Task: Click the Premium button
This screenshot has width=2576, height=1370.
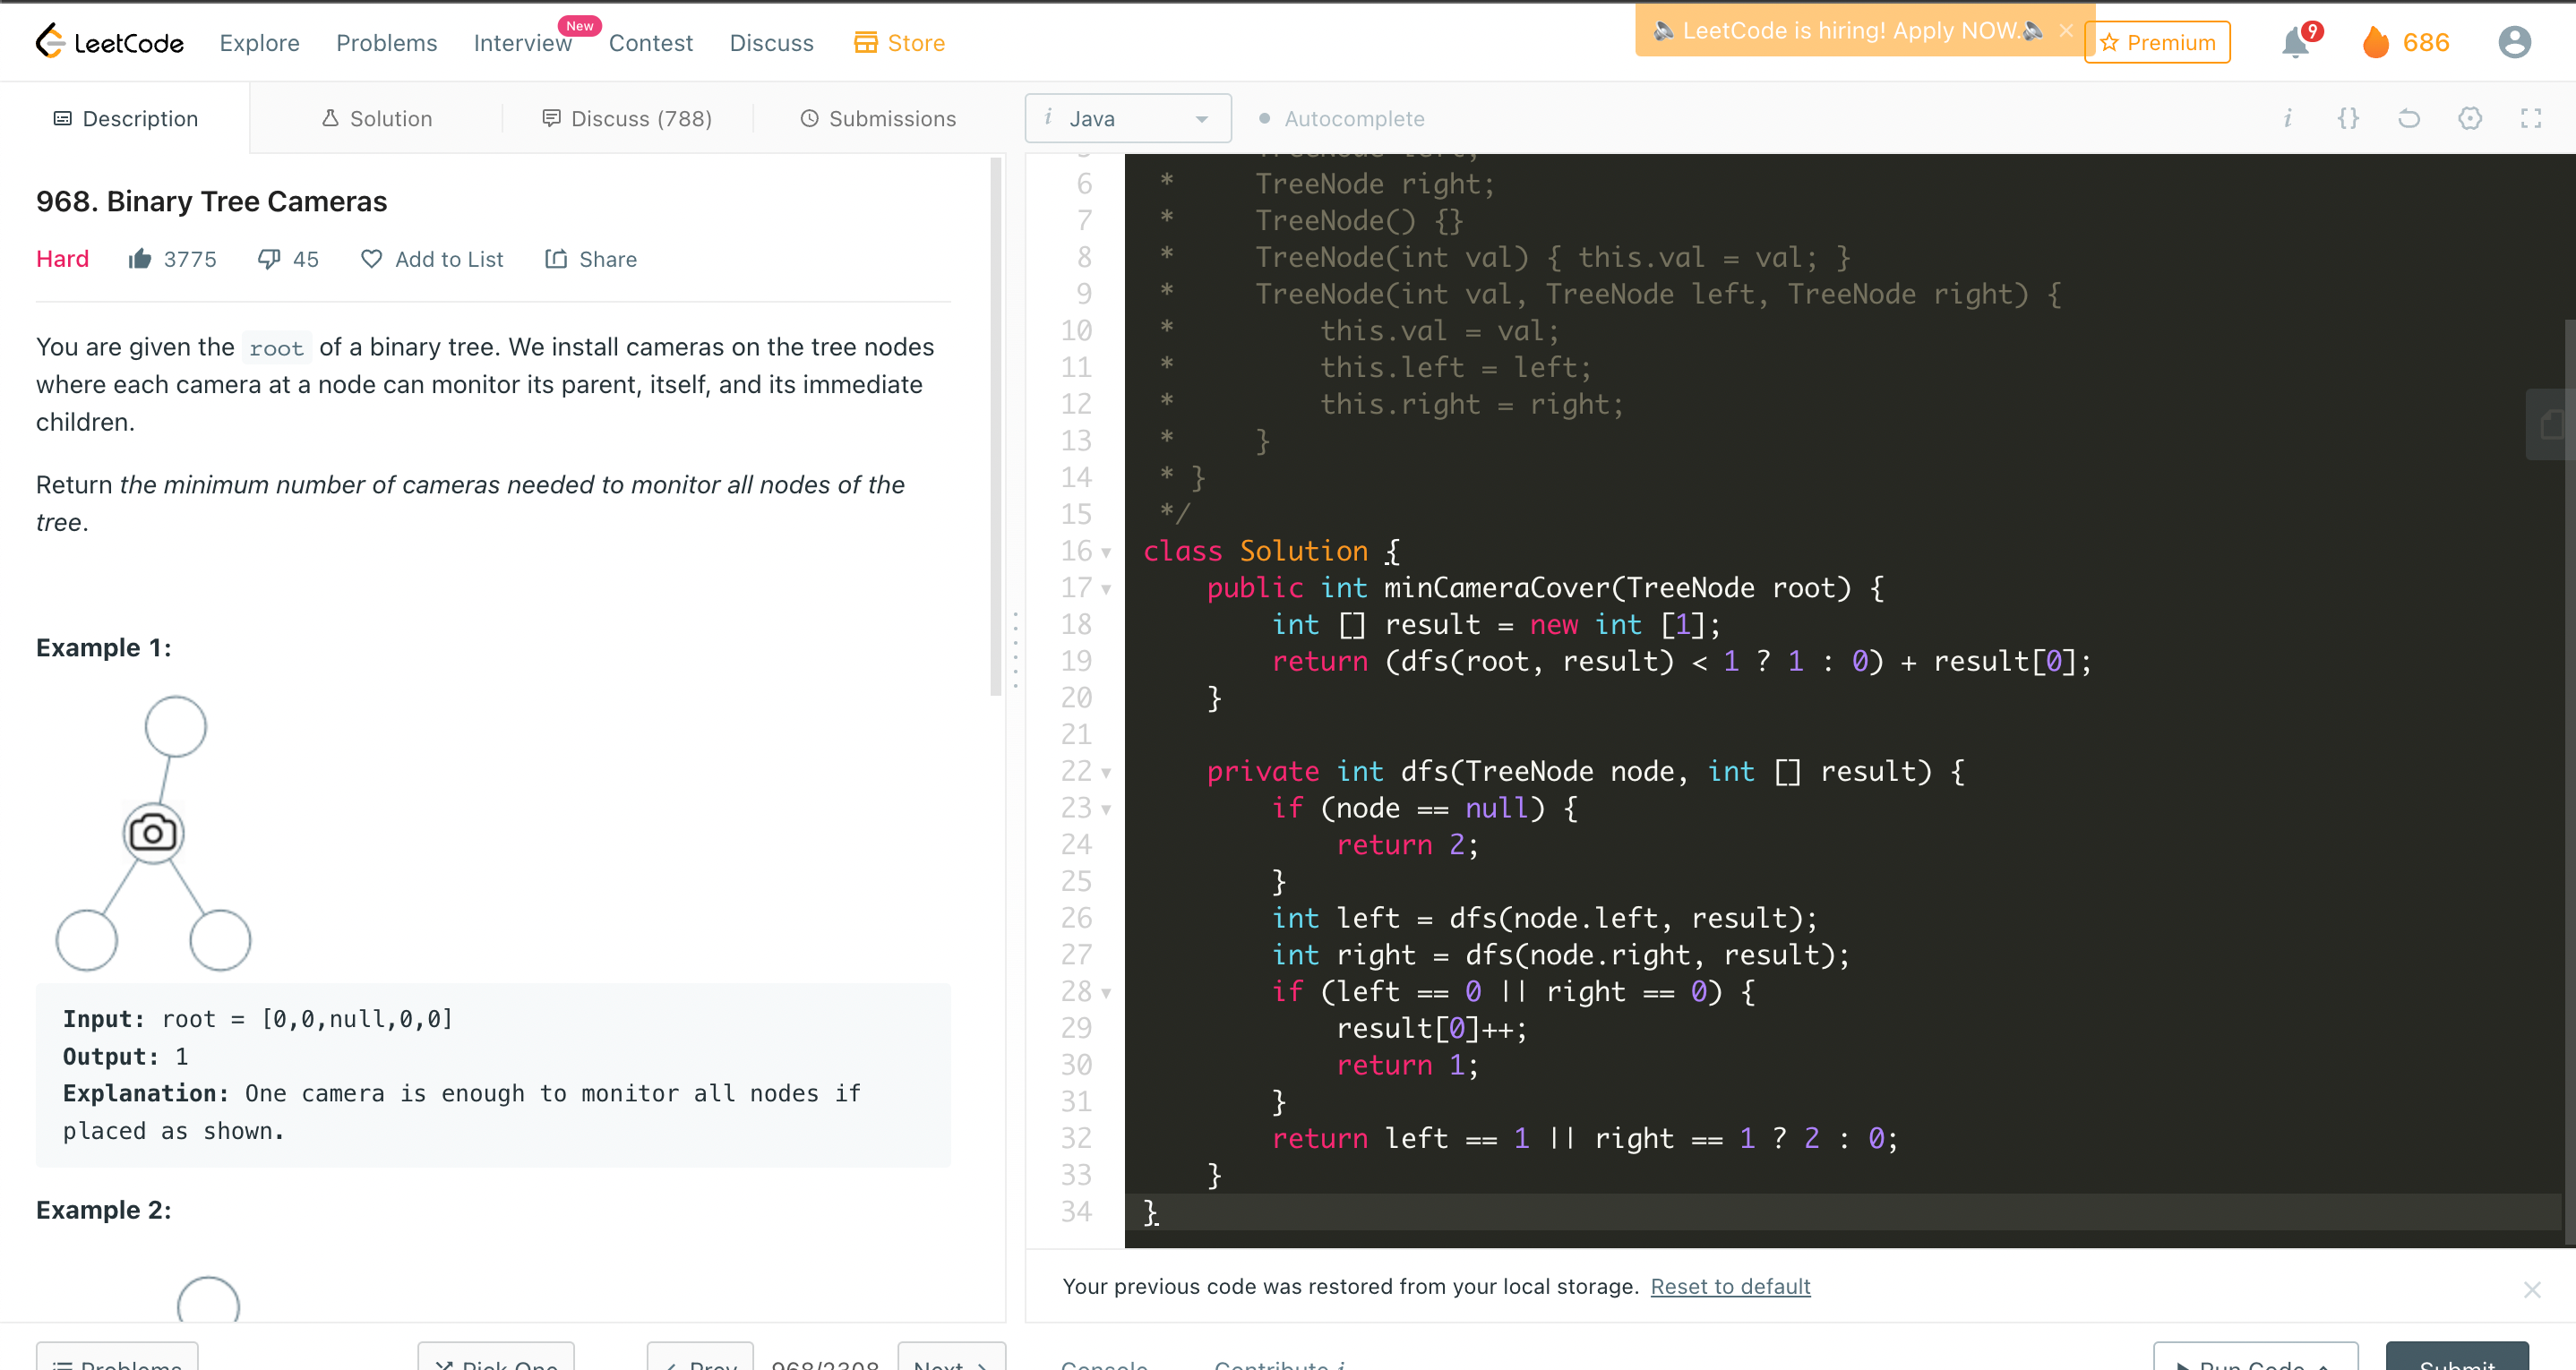Action: tap(2158, 42)
